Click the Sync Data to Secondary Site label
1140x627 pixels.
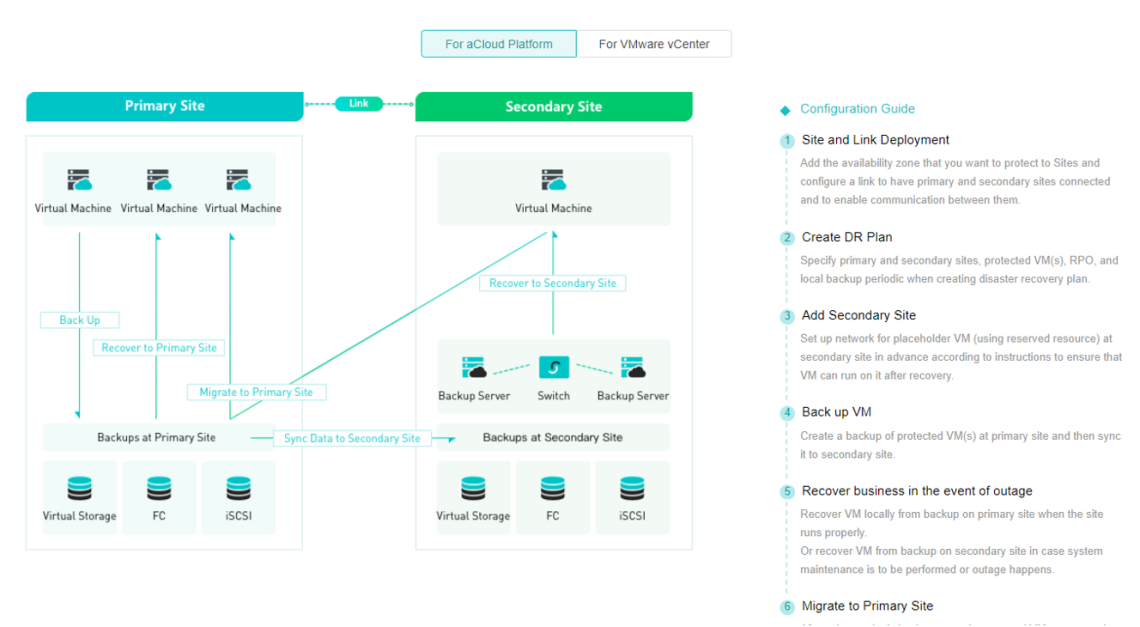click(352, 439)
